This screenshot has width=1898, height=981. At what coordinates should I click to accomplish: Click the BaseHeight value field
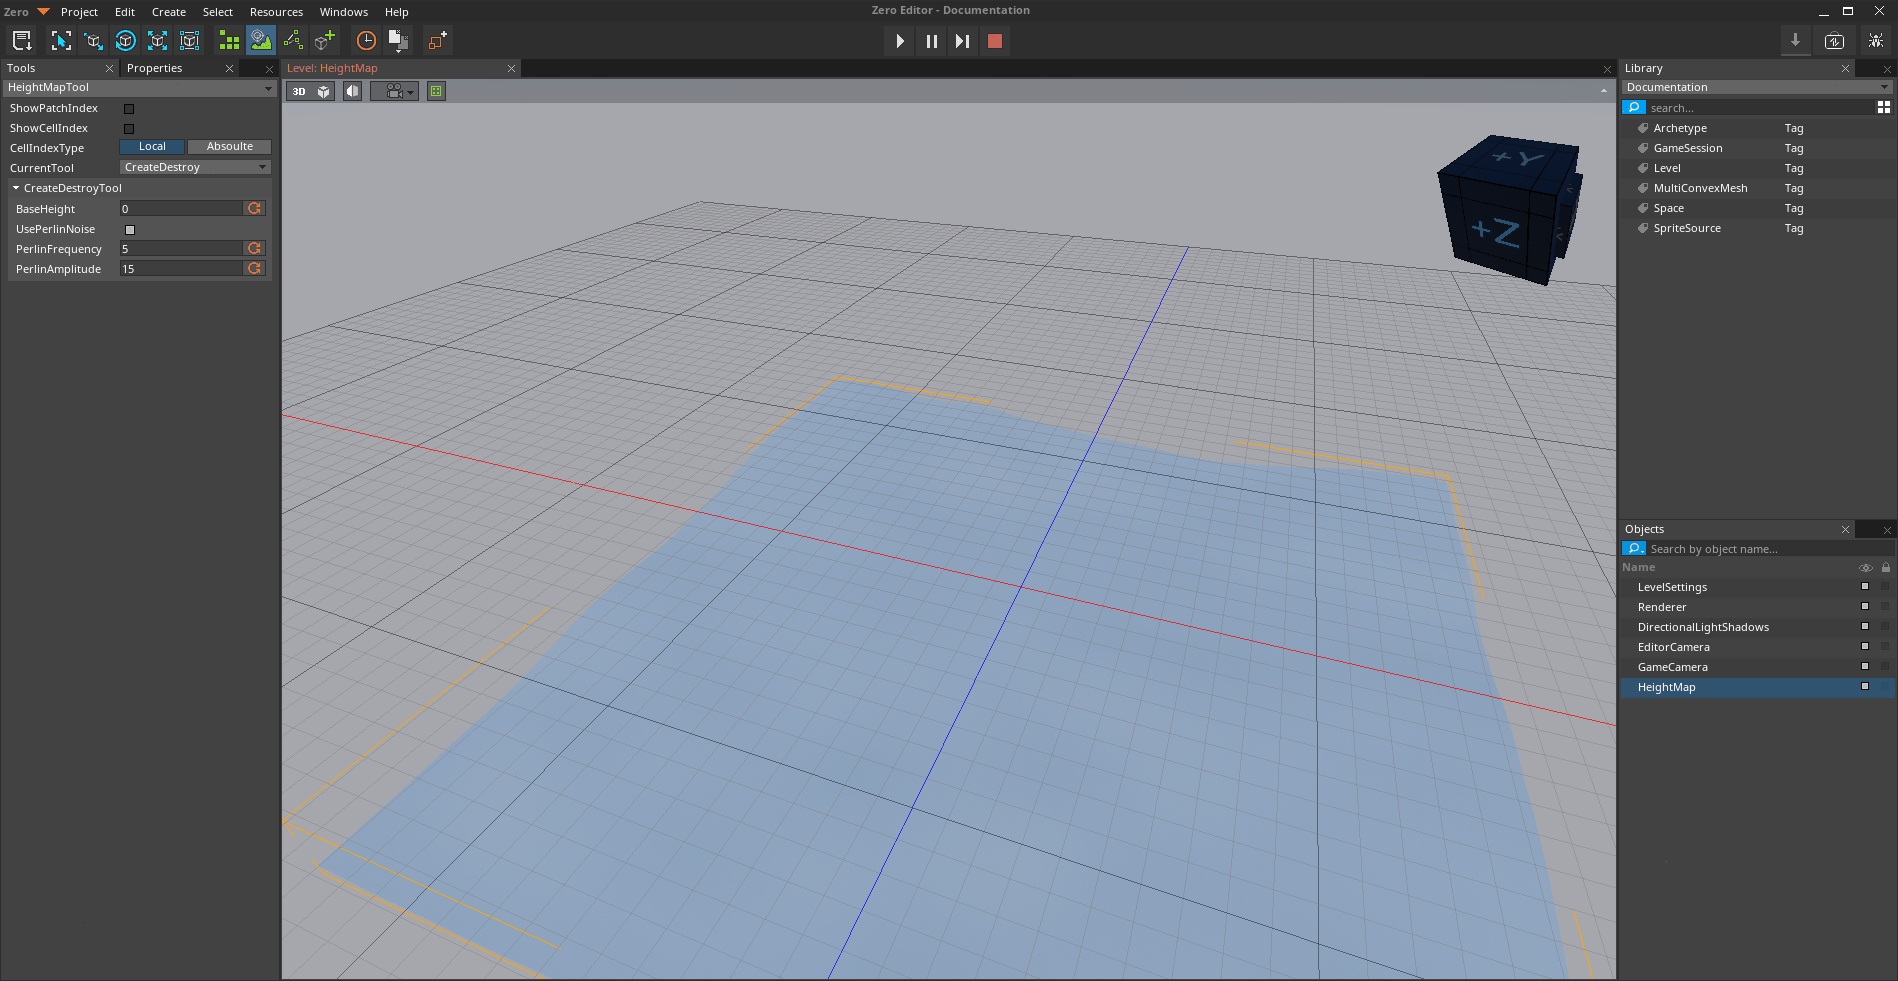pos(182,208)
